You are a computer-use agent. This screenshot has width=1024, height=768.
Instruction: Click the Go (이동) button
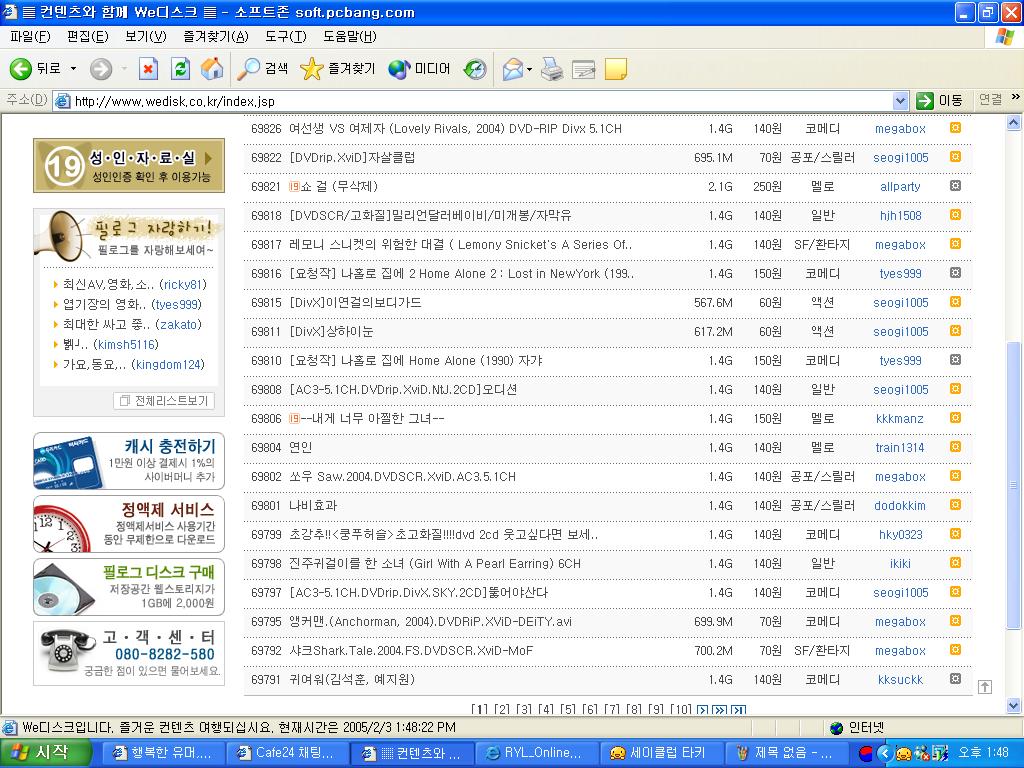(940, 101)
